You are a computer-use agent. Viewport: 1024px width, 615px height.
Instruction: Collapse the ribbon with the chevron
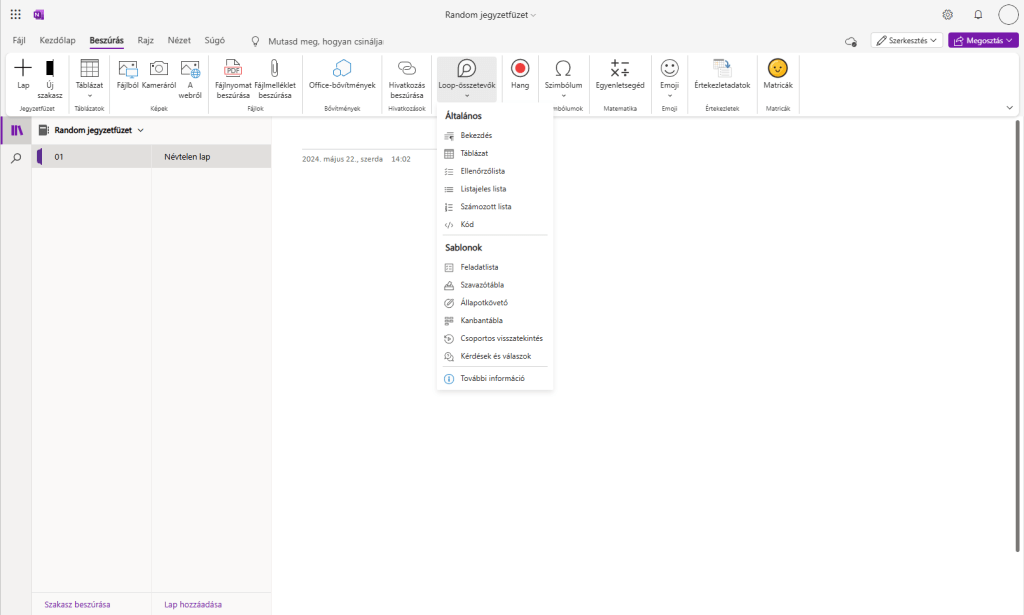(x=1009, y=107)
